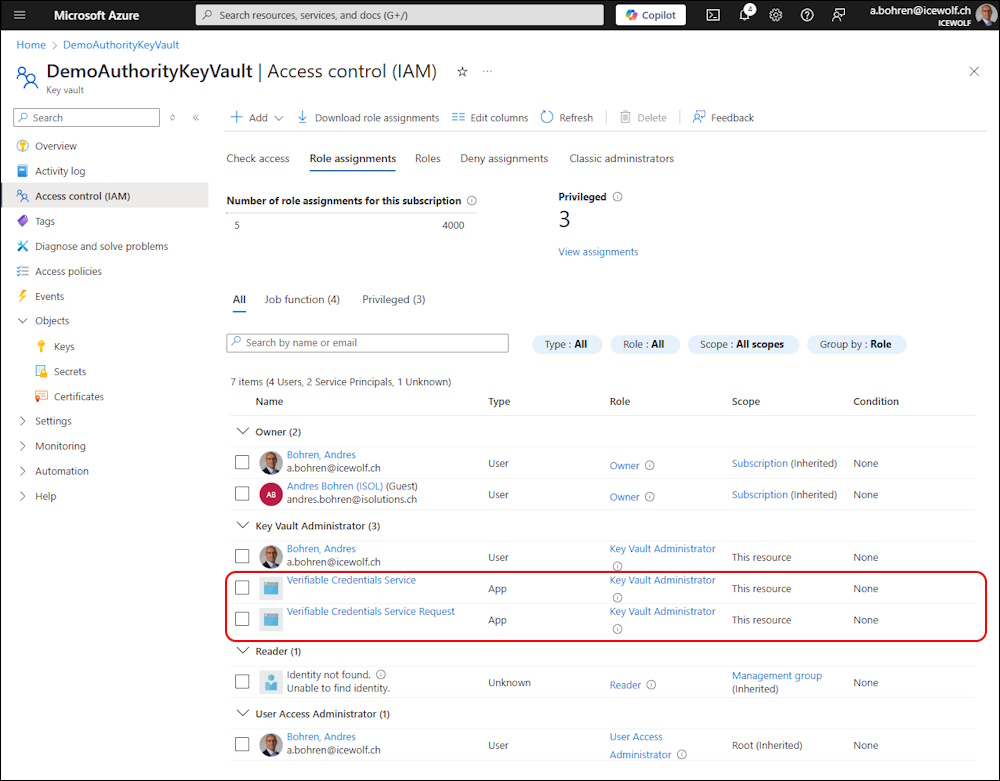Open the Type : All filter
This screenshot has height=781, width=1000.
coord(566,344)
